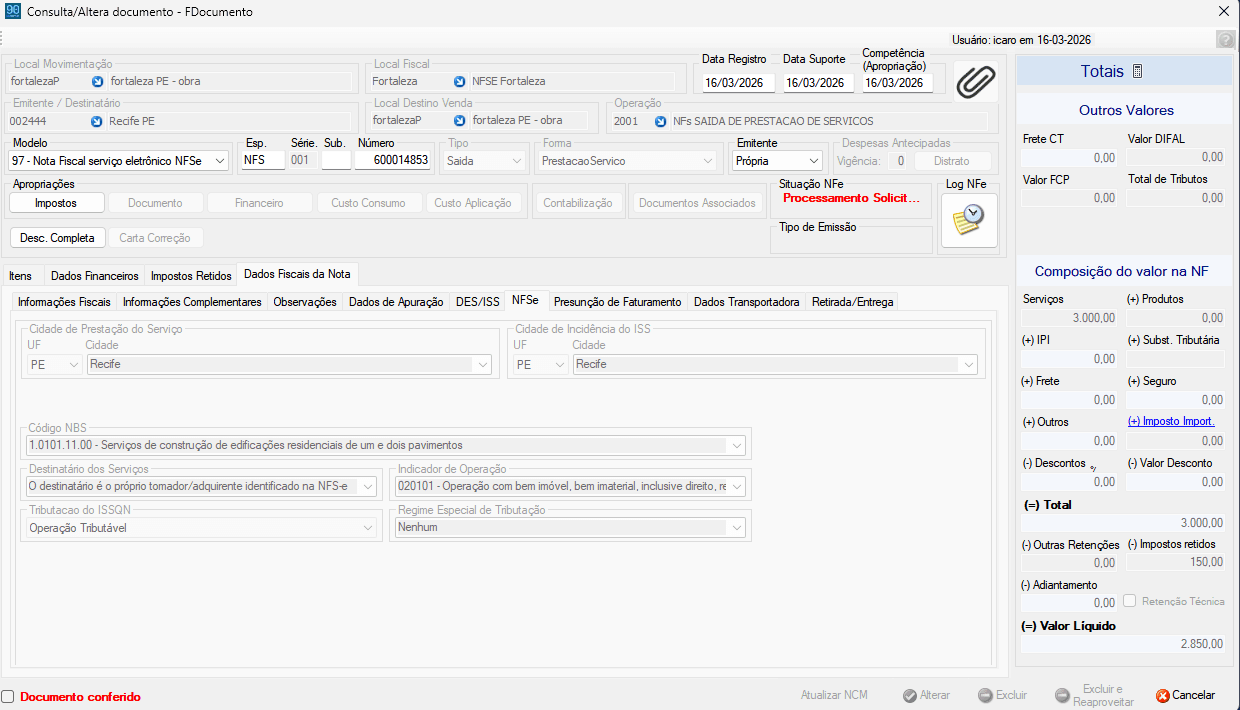This screenshot has width=1240, height=710.
Task: Open the Observações sub-tab
Action: click(305, 301)
